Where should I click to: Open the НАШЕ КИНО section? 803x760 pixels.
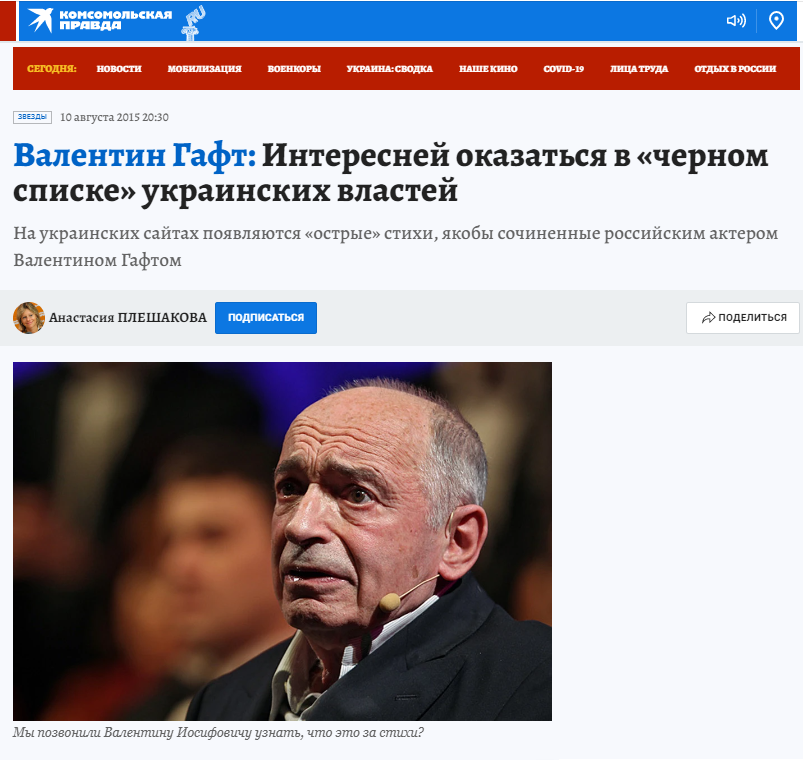click(488, 69)
